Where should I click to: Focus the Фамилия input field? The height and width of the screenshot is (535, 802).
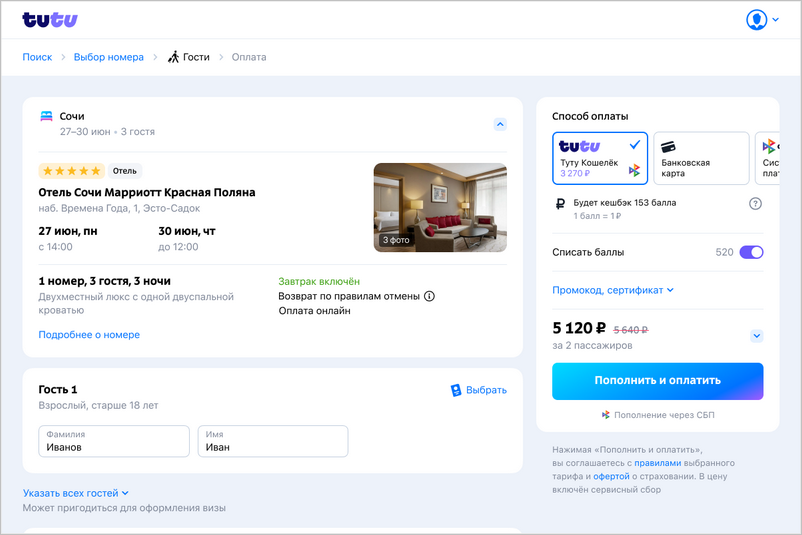coord(114,441)
